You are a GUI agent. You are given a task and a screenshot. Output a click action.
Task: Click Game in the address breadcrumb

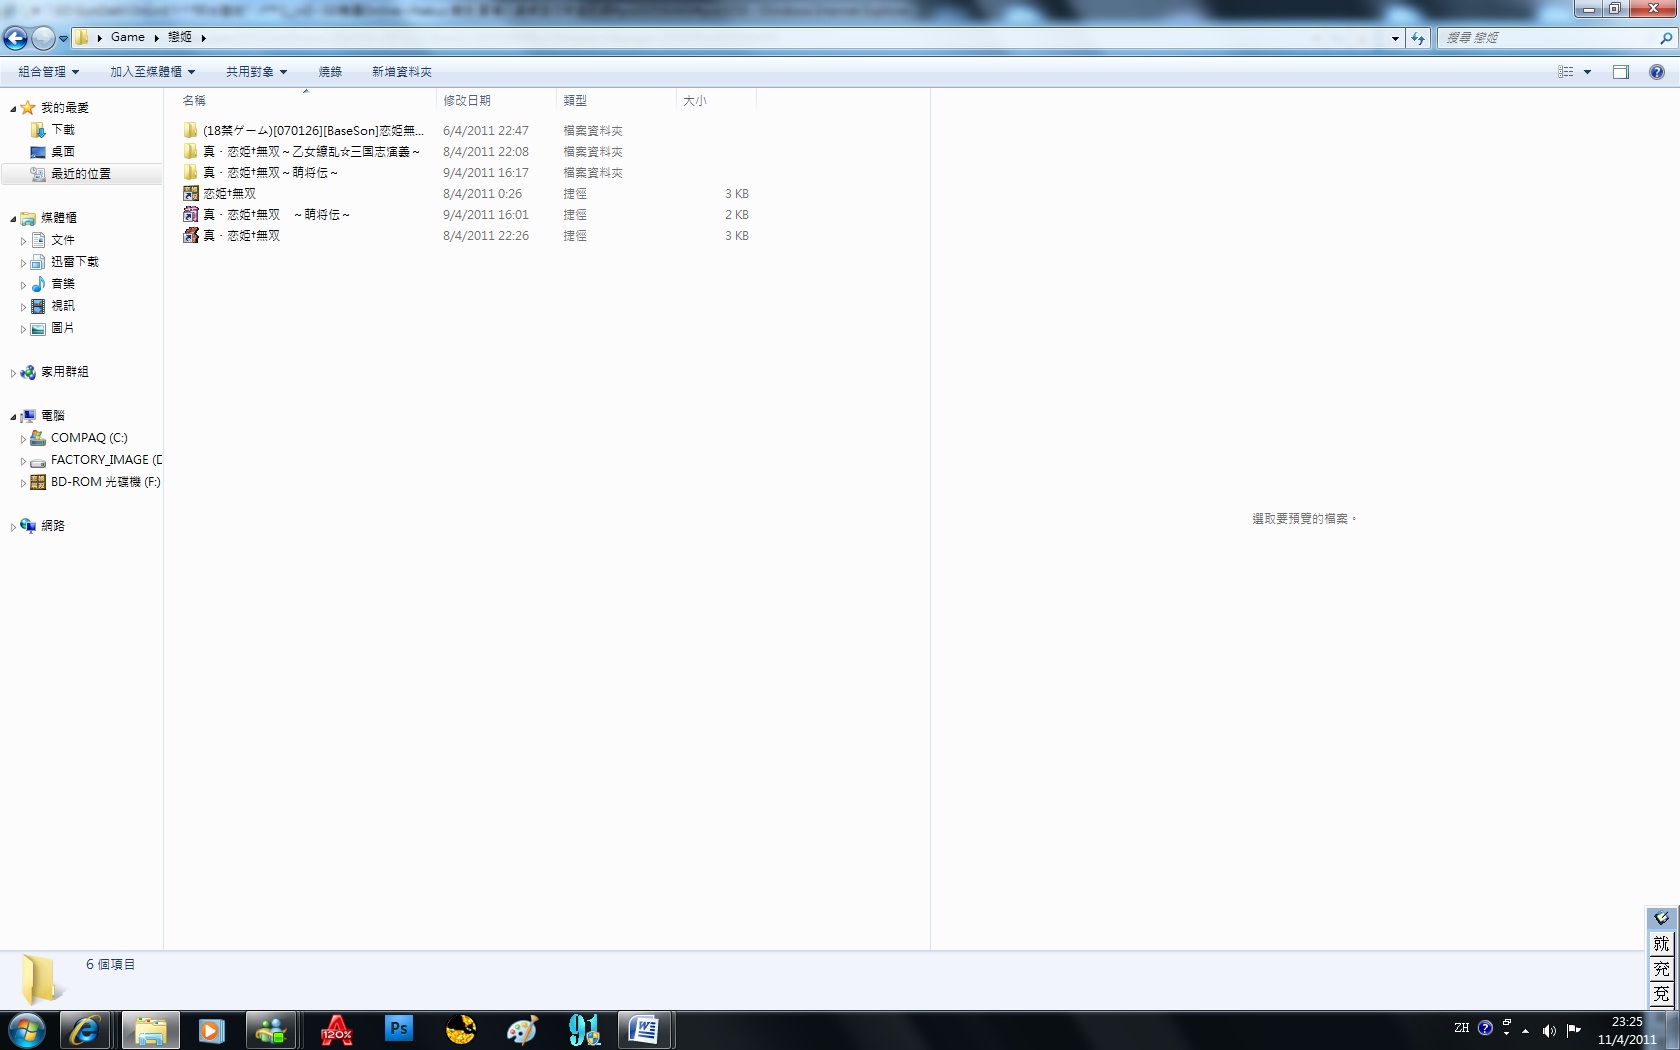(x=128, y=37)
